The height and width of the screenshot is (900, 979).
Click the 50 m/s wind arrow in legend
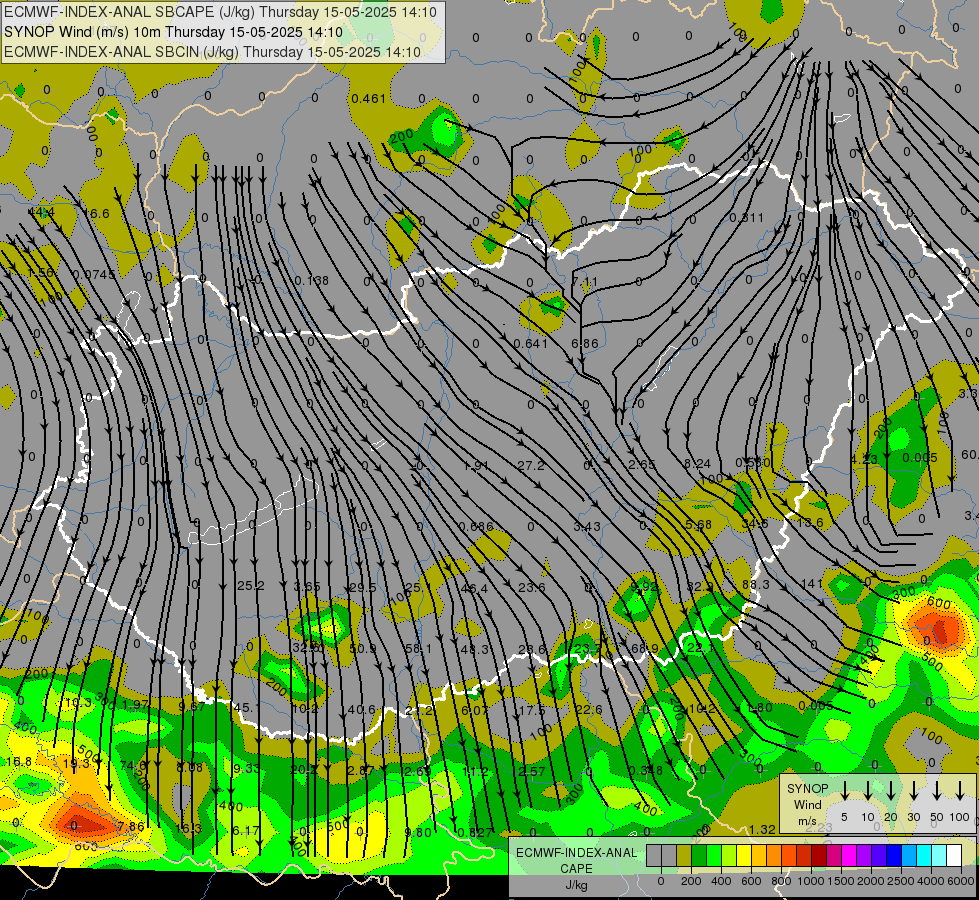pyautogui.click(x=937, y=791)
